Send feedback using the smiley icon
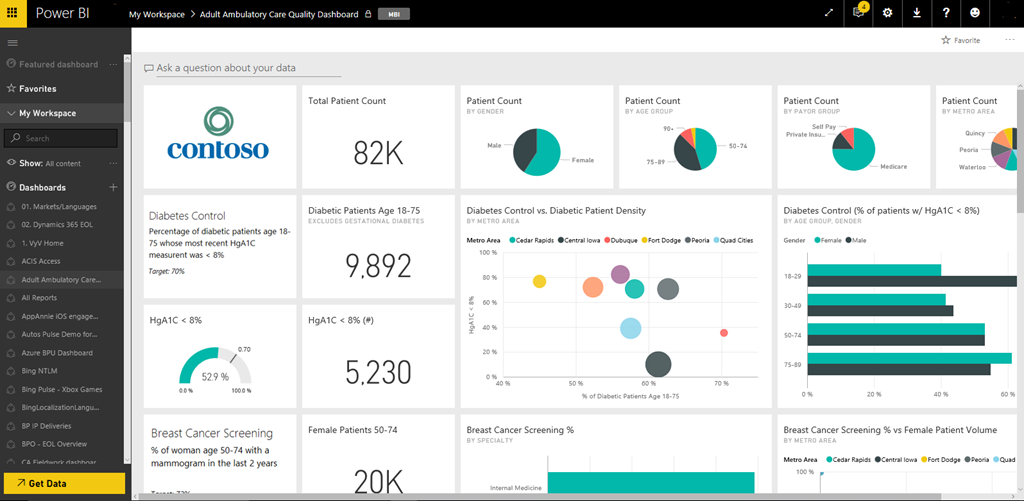The height and width of the screenshot is (501, 1024). point(975,13)
